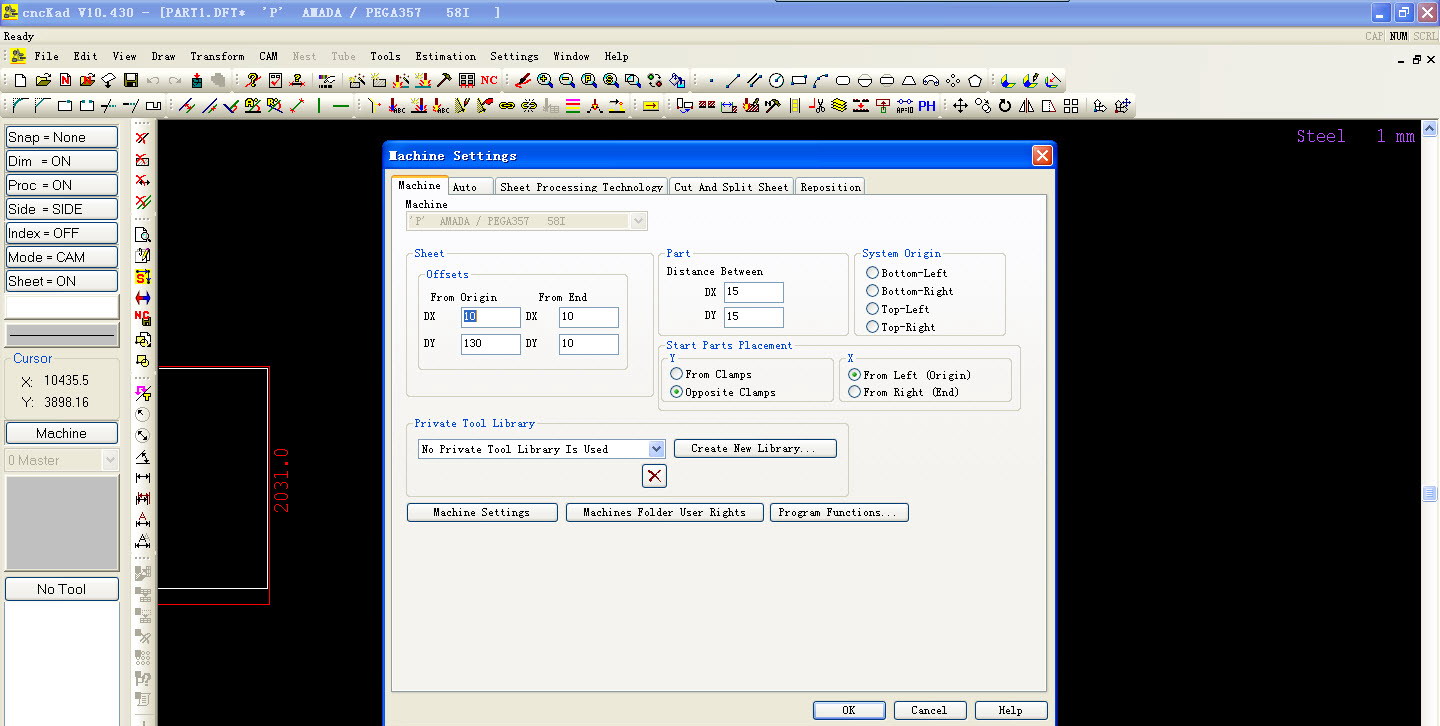Click the yellow ST icon in left toolbar
The width and height of the screenshot is (1440, 726).
coord(143,277)
